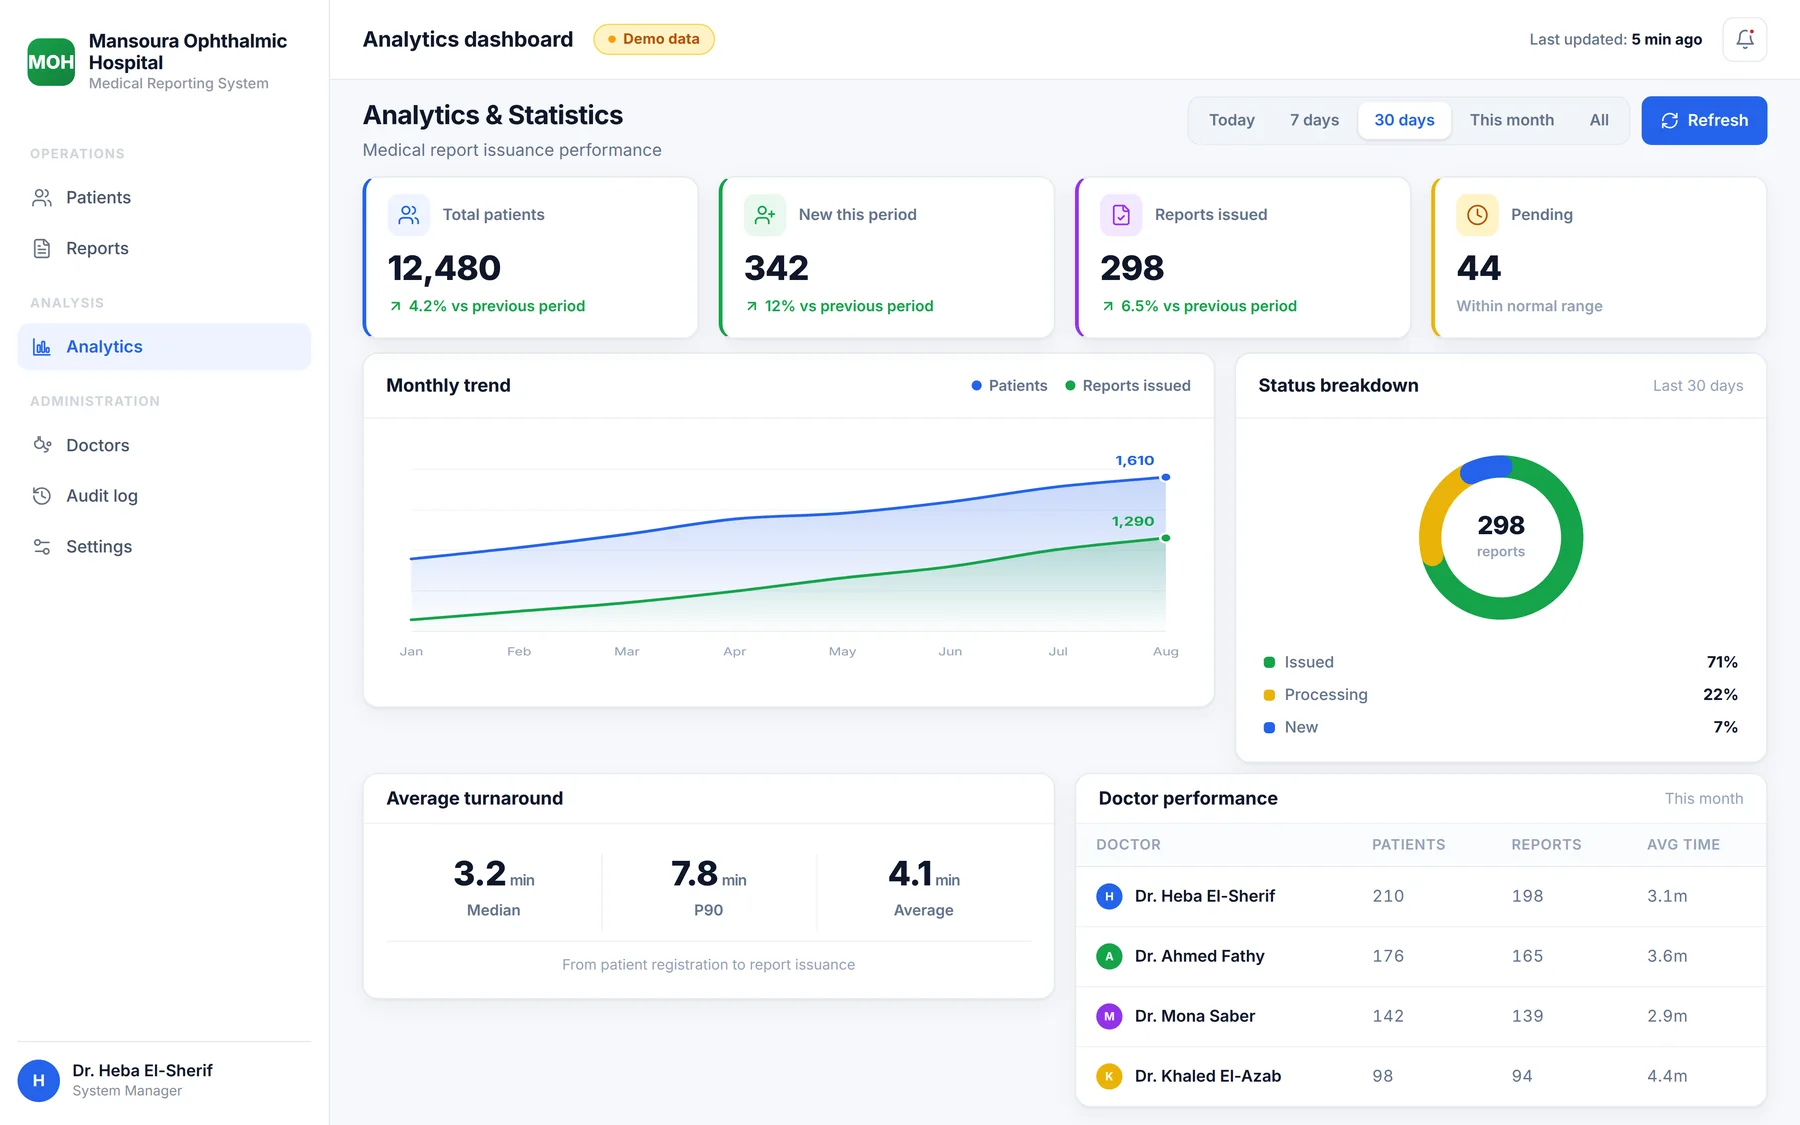Click the REPORTS column header
The height and width of the screenshot is (1125, 1800).
[x=1546, y=845]
